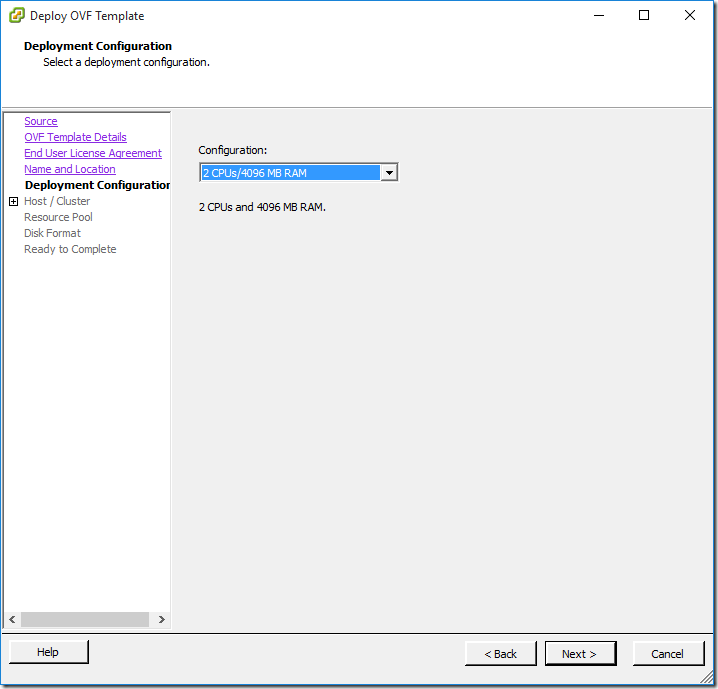This screenshot has height=689, width=718.
Task: Click the Deploy OVF Template title bar icon
Action: pyautogui.click(x=16, y=15)
